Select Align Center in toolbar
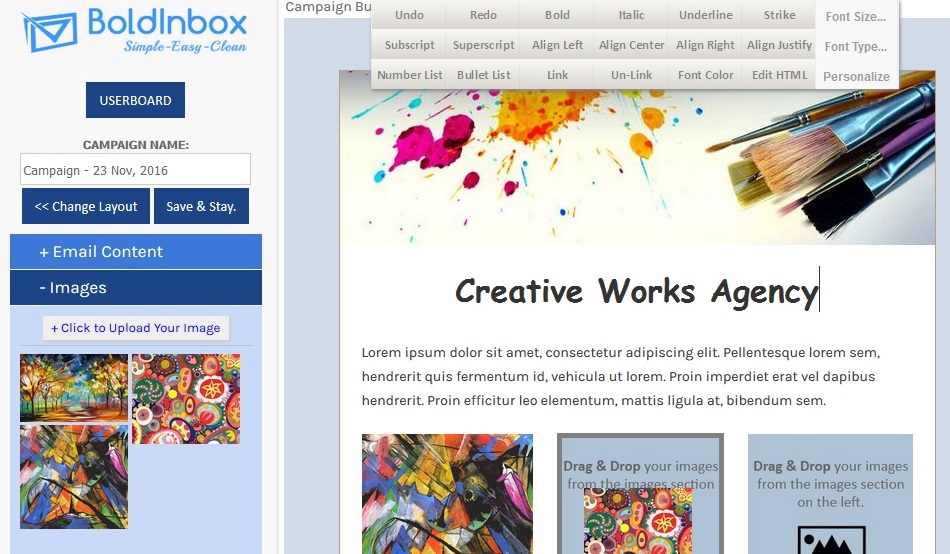This screenshot has width=950, height=554. pyautogui.click(x=631, y=45)
